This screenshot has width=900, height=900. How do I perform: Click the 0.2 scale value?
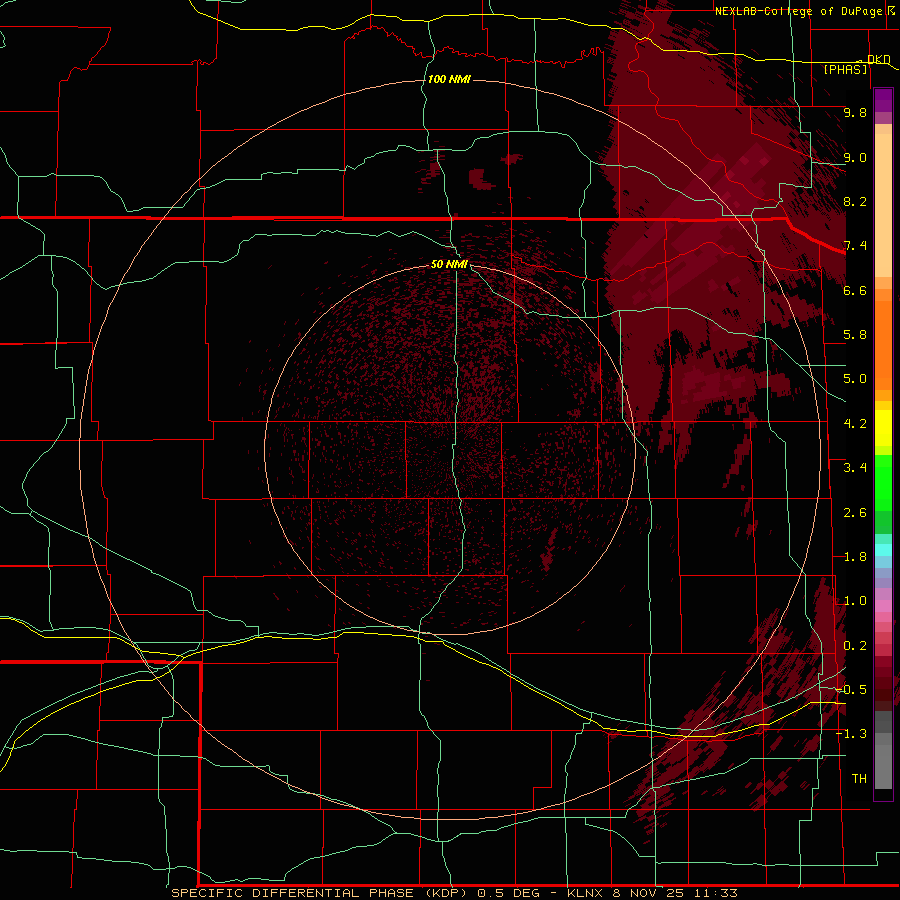[x=855, y=646]
